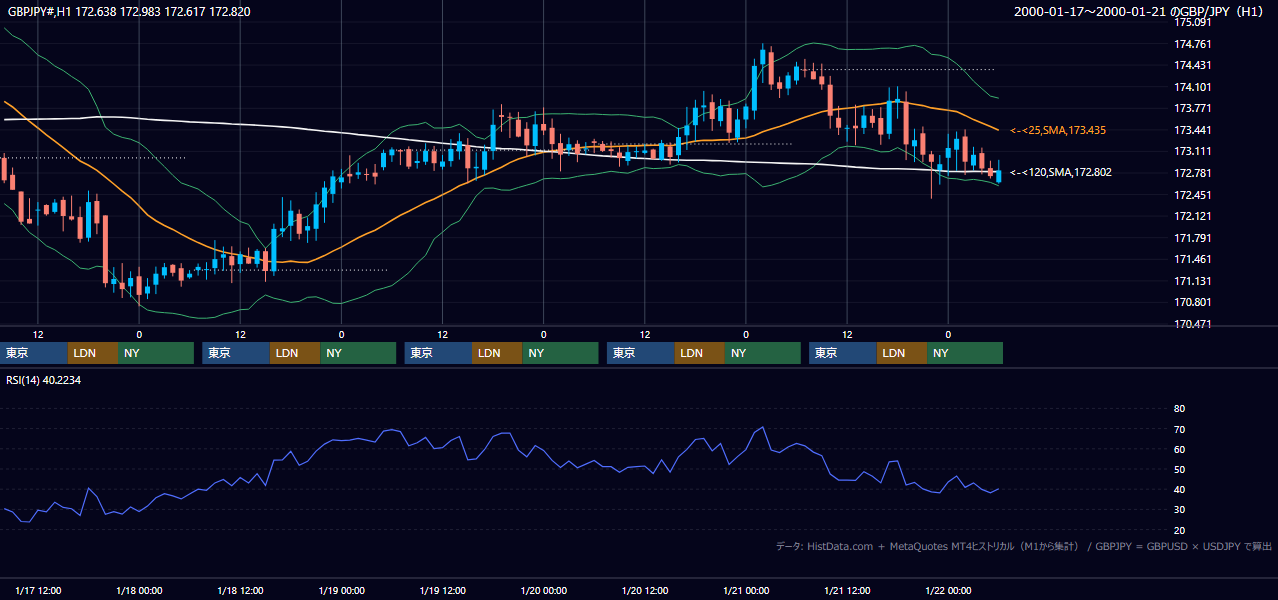
Task: Click the leftmost 東京 session block
Action: click(x=34, y=353)
